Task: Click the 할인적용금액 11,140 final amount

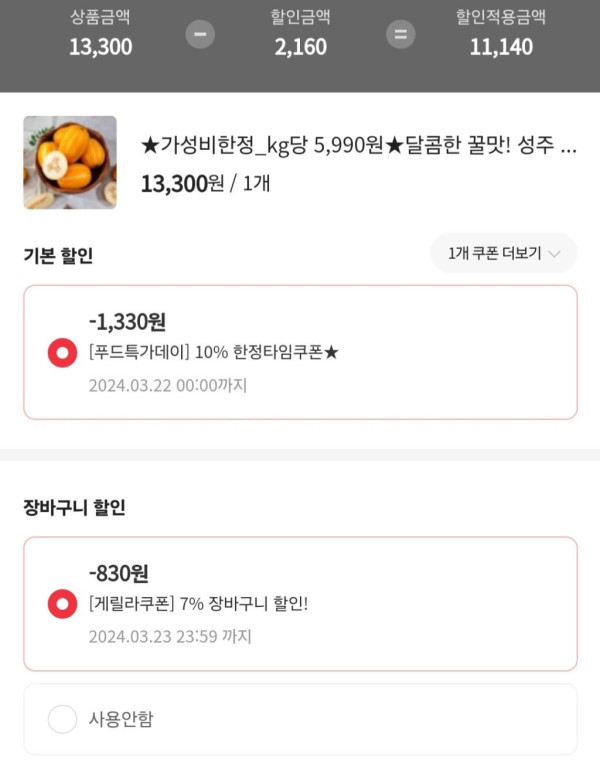Action: [500, 33]
